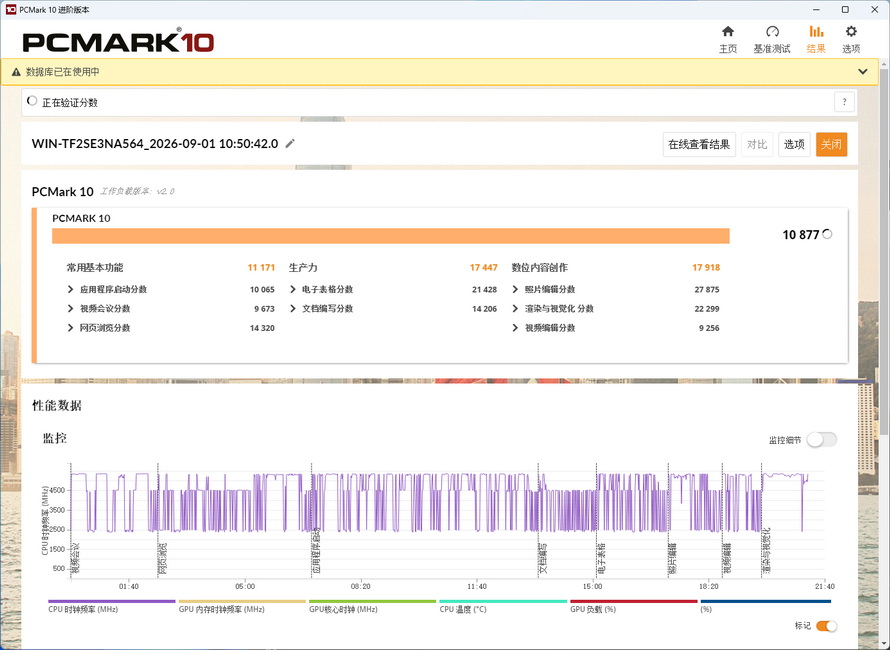
Task: Click the warning triangle icon
Action: click(x=16, y=72)
